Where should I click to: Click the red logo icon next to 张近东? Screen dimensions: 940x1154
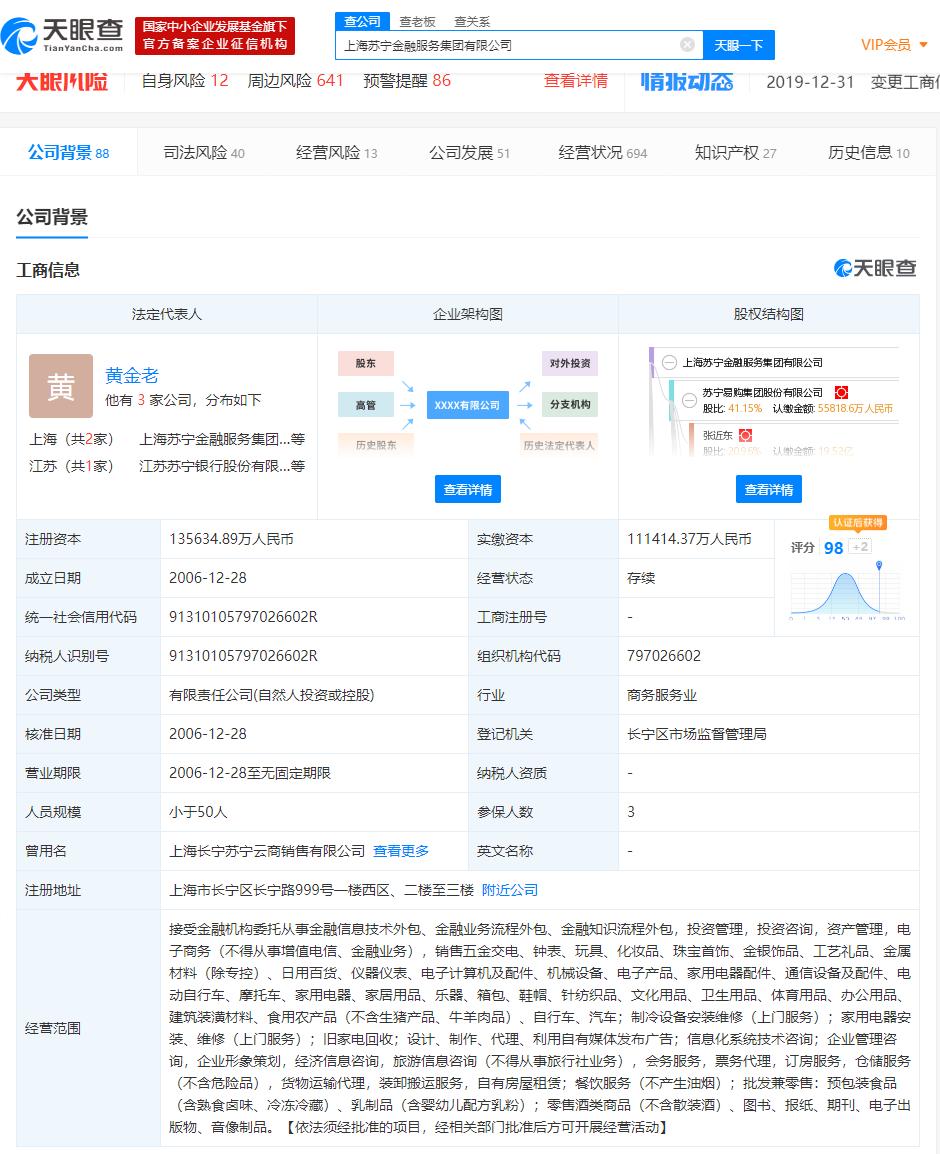pos(746,435)
